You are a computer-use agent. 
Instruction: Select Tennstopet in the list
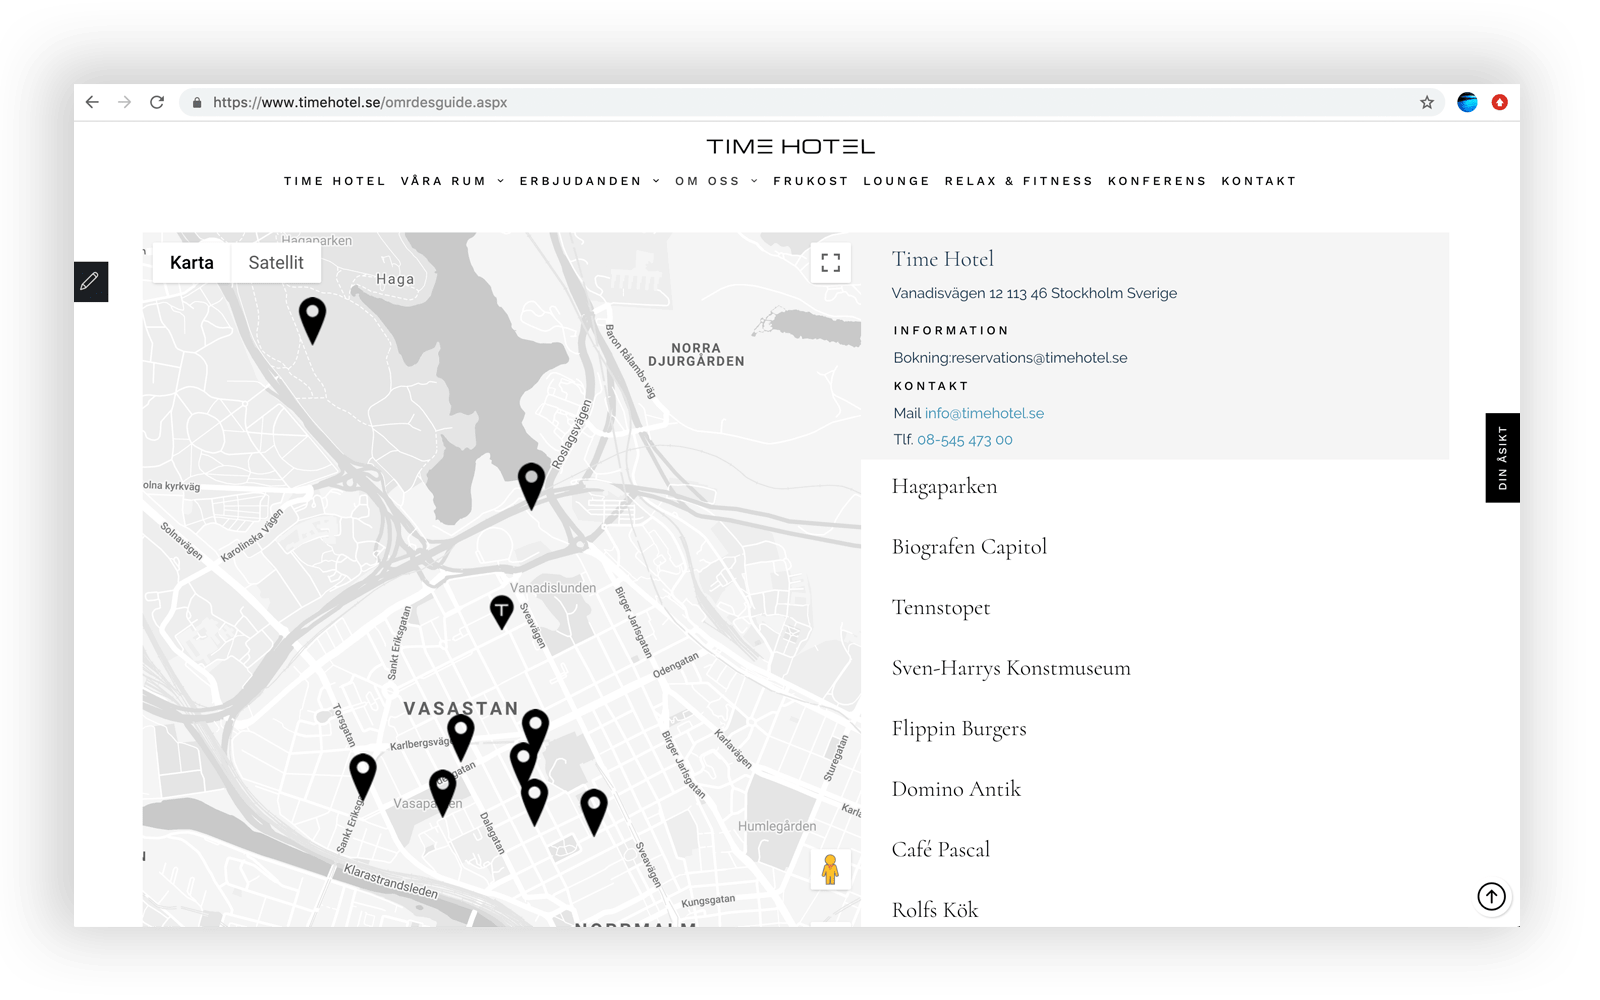pos(941,608)
